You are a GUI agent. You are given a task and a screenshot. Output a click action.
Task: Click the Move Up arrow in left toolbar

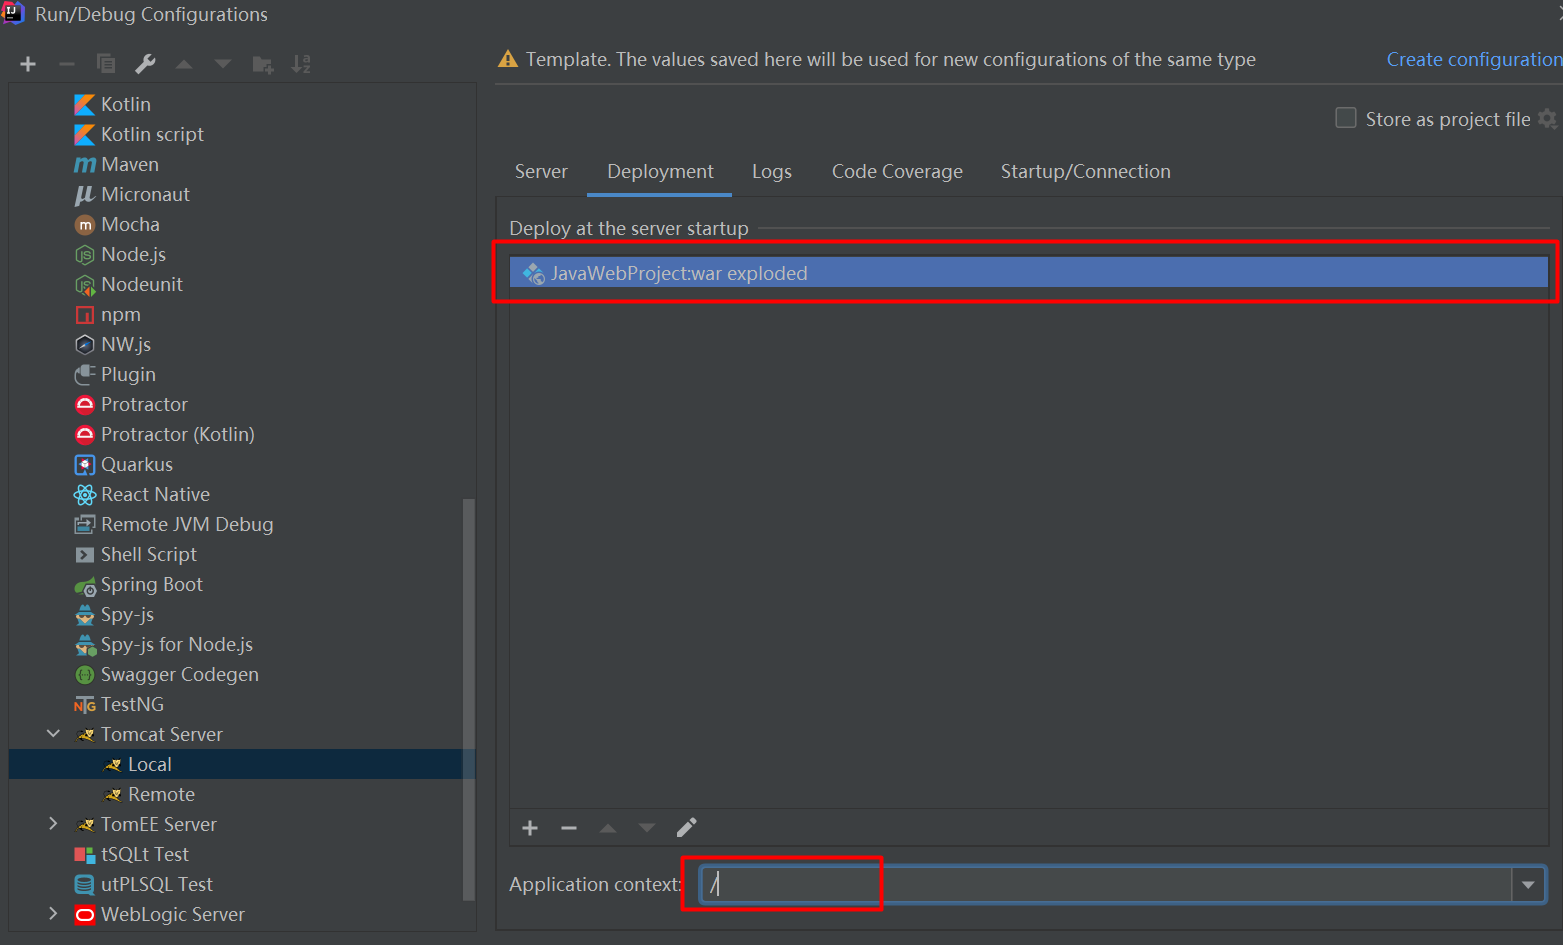[x=184, y=64]
